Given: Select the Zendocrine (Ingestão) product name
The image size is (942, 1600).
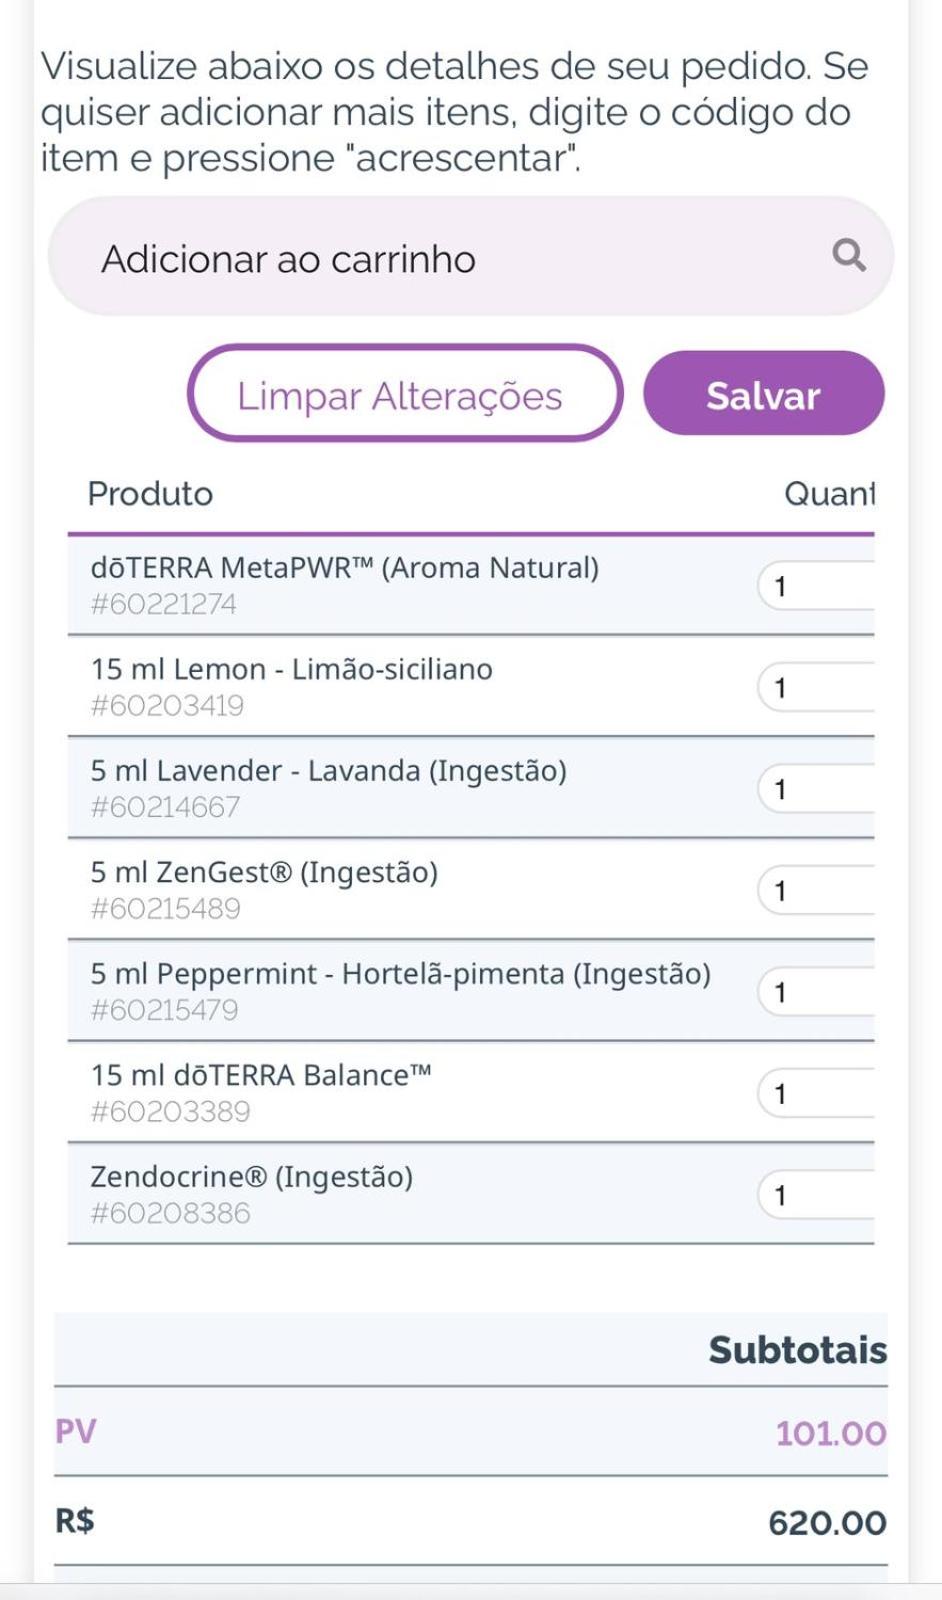Looking at the screenshot, I should (x=252, y=1176).
